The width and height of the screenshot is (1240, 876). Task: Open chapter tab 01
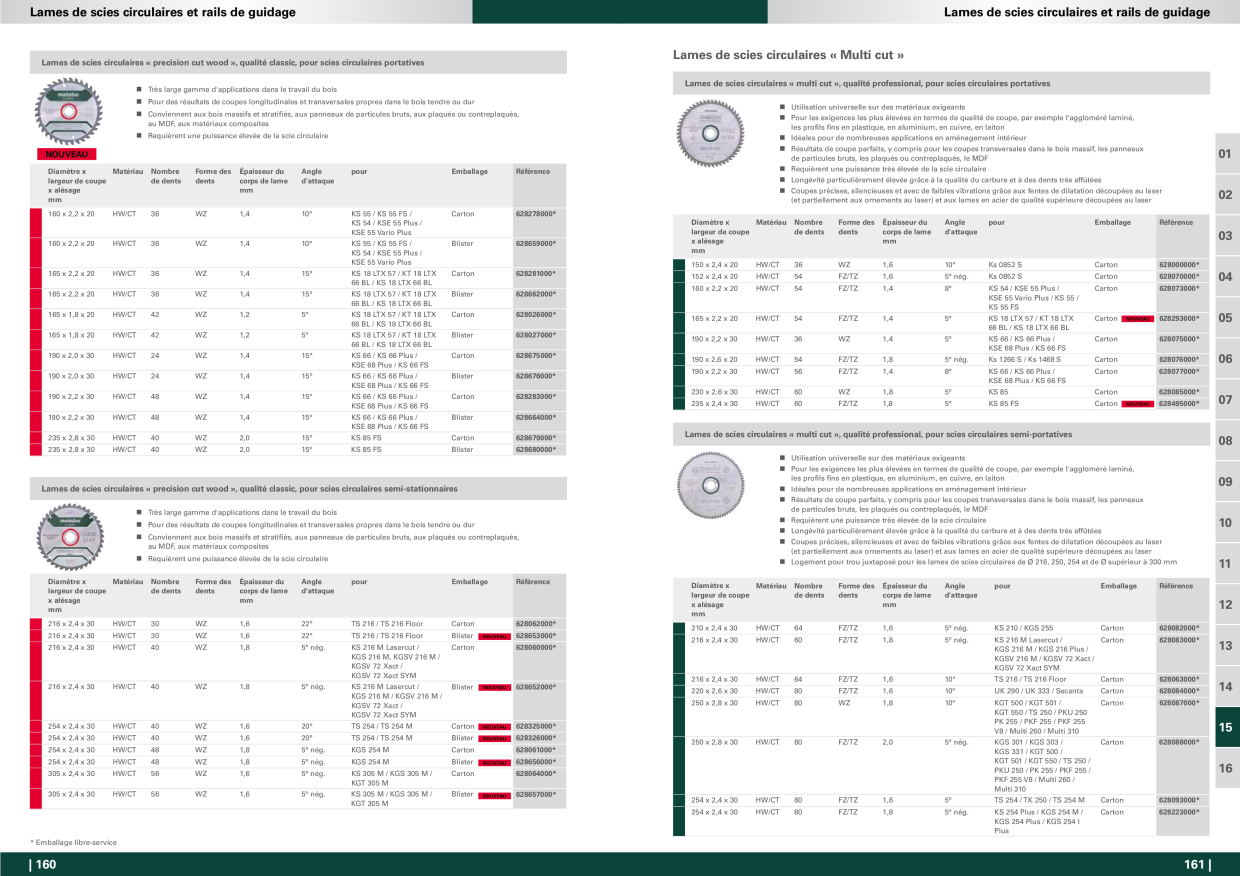(x=1226, y=154)
